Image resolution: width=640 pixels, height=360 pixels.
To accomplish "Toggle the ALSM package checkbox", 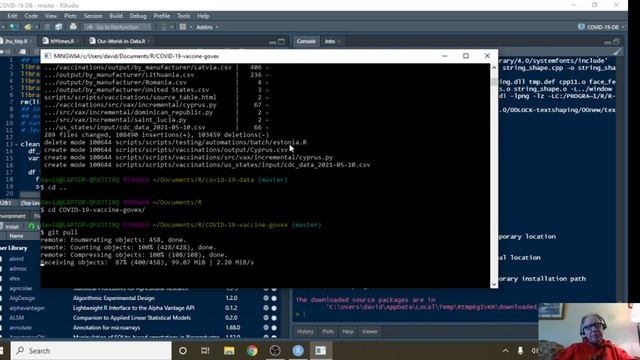I will [2, 318].
